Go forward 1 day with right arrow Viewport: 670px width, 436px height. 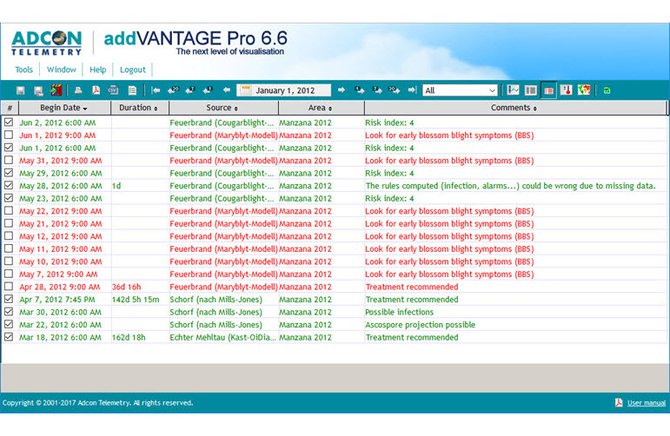360,90
